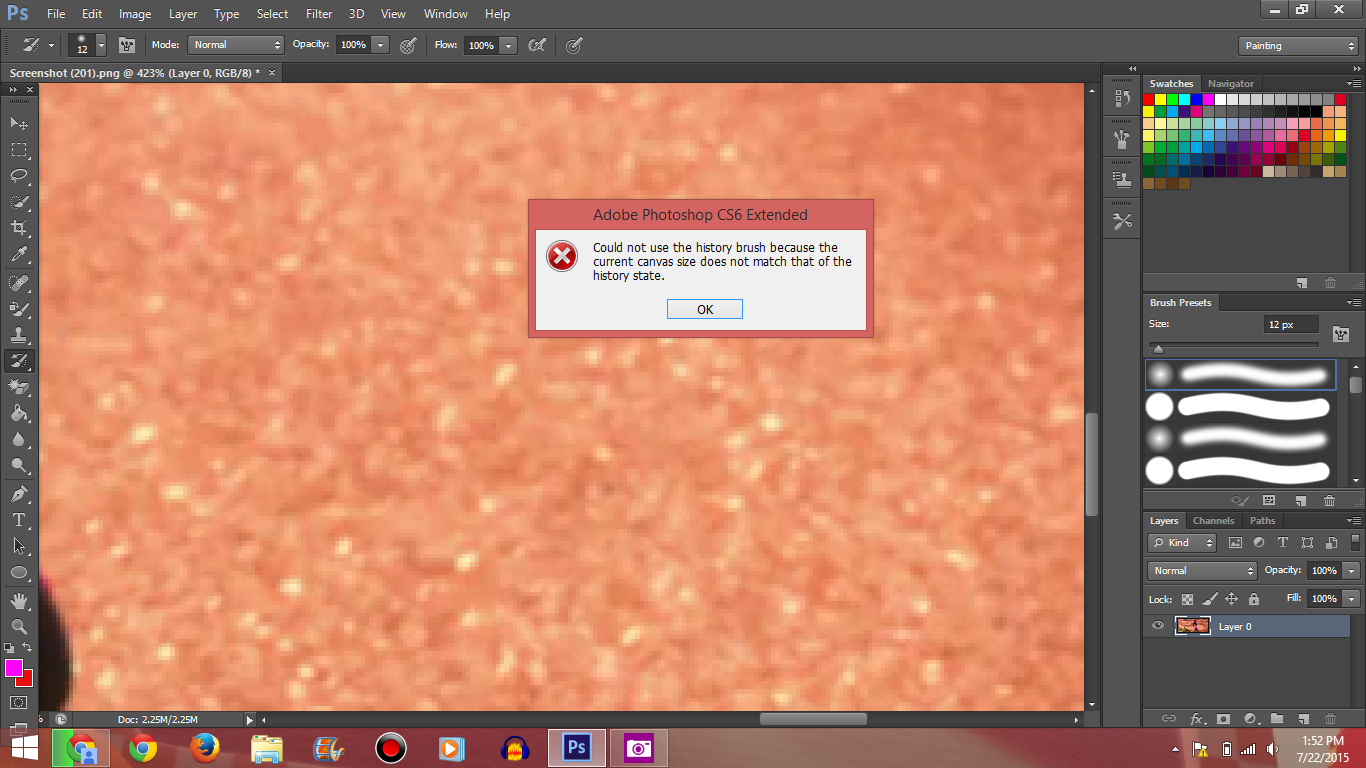
Task: Toggle layer filtering on/off switch
Action: (x=1353, y=543)
